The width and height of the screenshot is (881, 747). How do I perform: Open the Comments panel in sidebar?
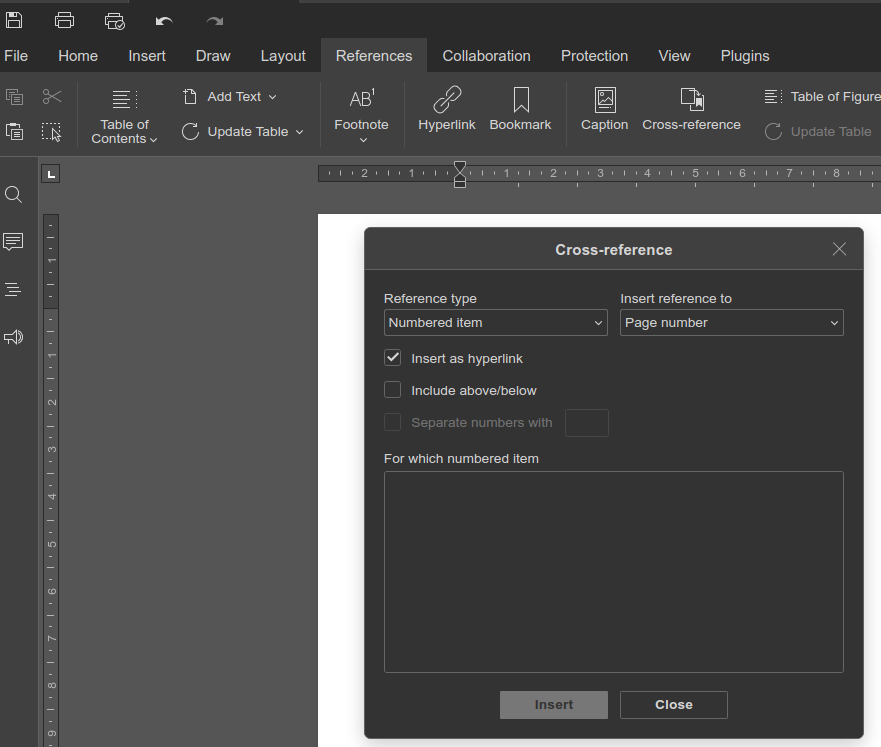[x=13, y=242]
